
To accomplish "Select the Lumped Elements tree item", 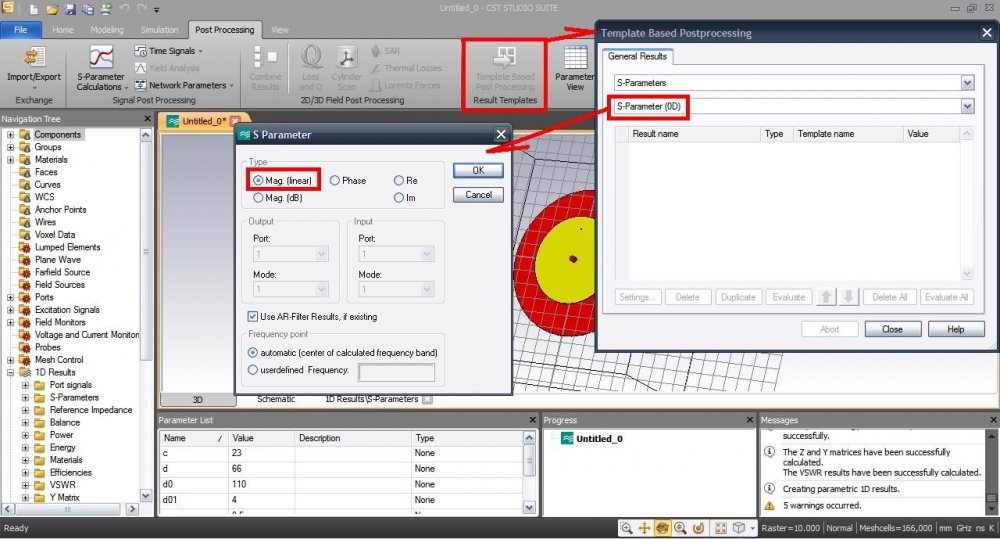I will pyautogui.click(x=67, y=247).
